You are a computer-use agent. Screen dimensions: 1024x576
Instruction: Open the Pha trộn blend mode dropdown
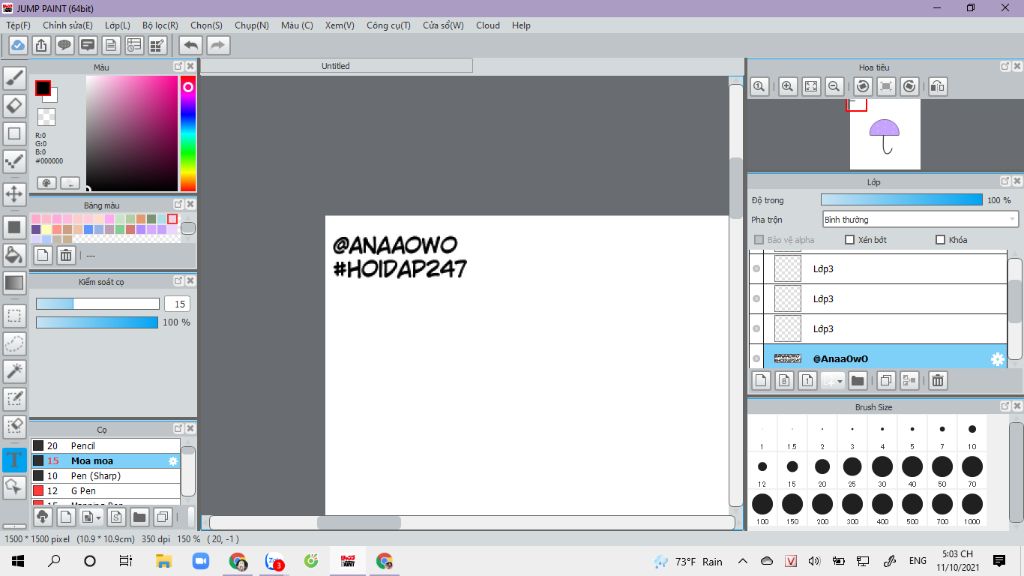(x=920, y=219)
